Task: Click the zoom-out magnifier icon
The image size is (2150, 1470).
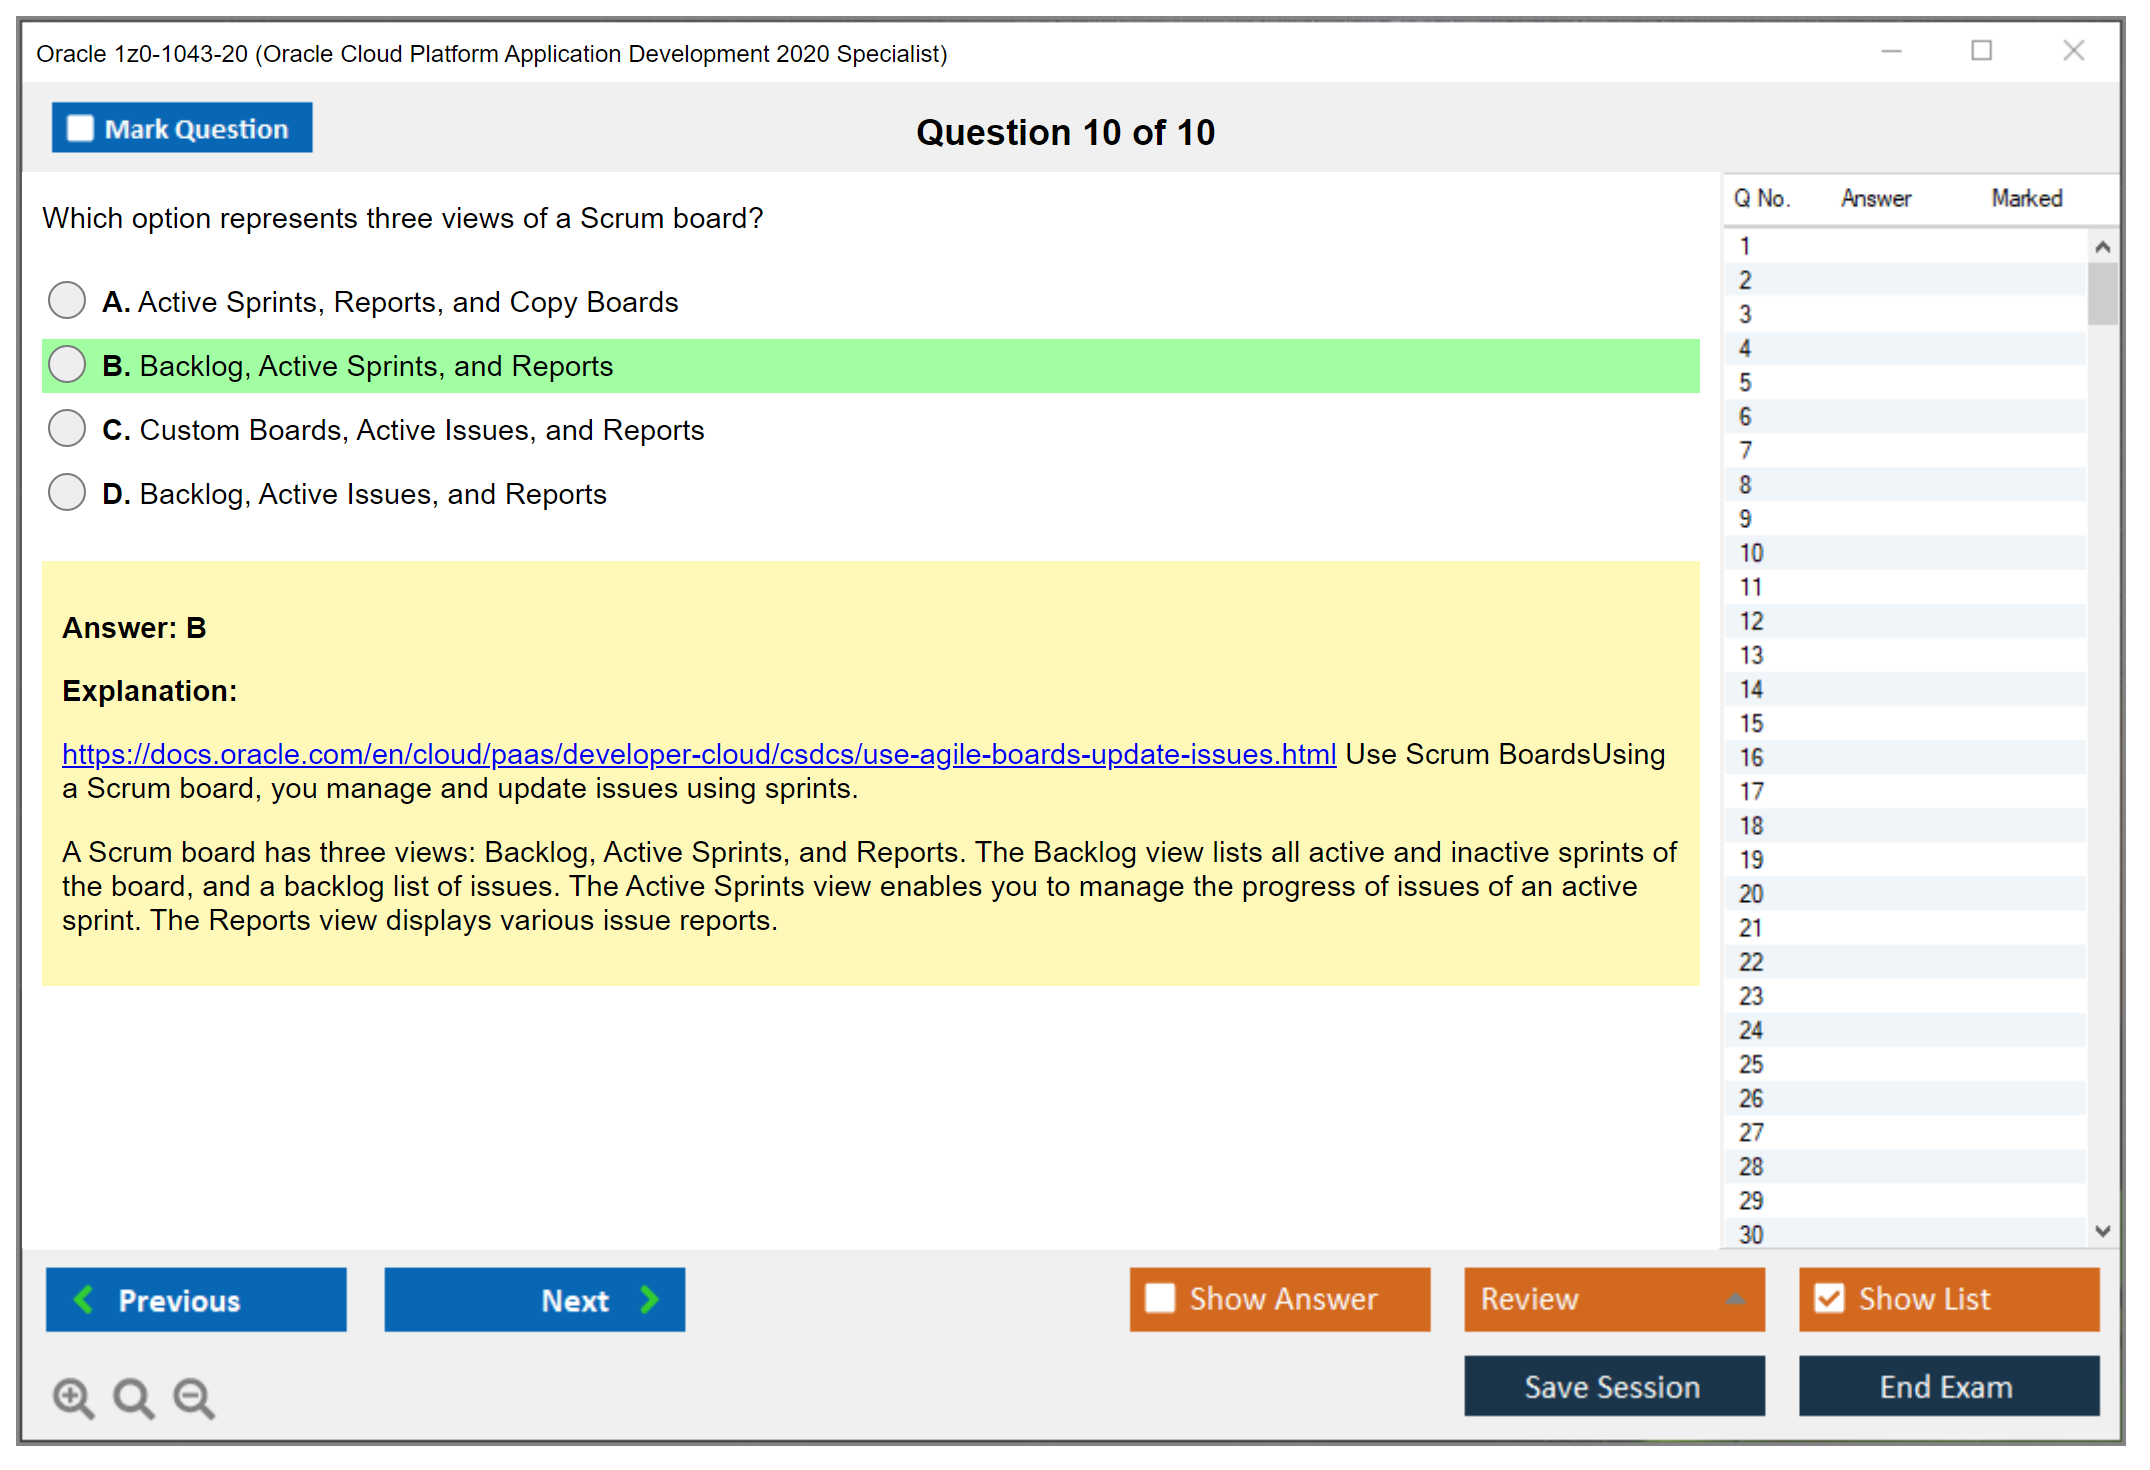Action: pyautogui.click(x=193, y=1397)
